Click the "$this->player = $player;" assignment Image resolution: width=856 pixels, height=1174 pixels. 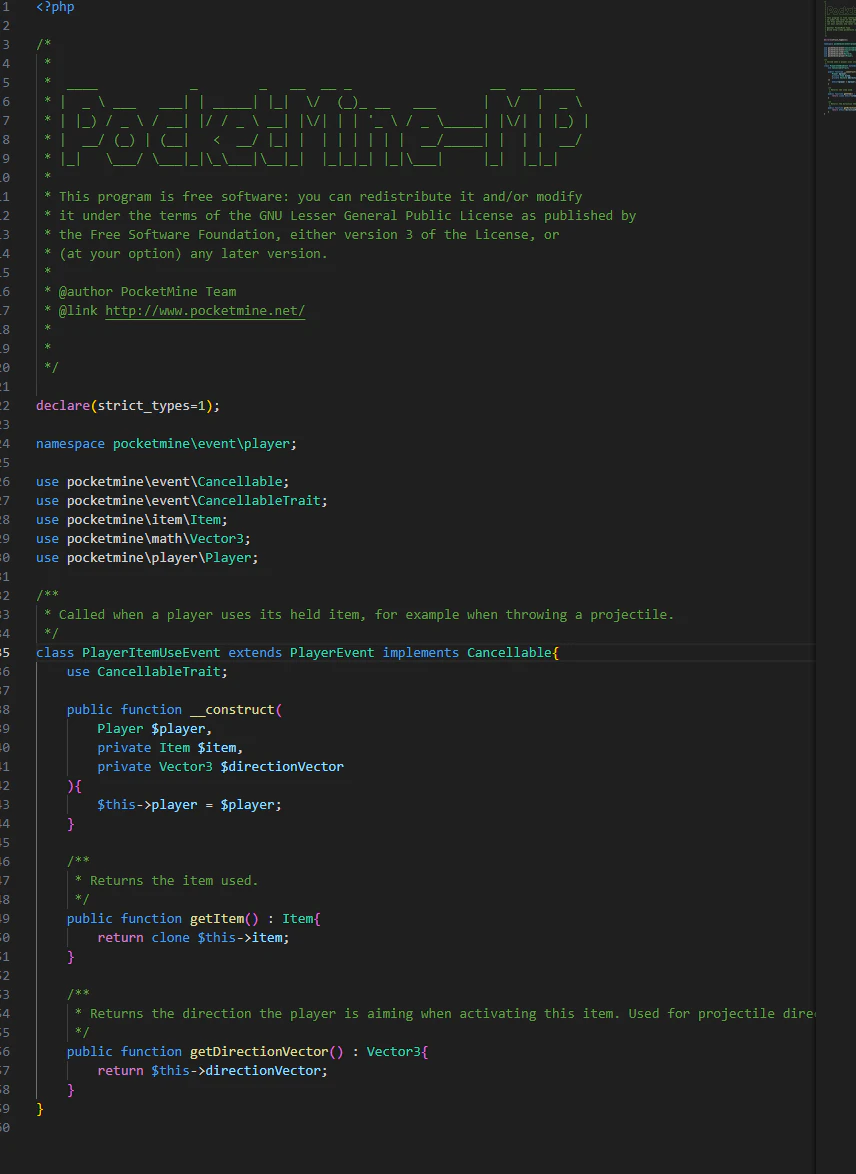click(x=189, y=805)
